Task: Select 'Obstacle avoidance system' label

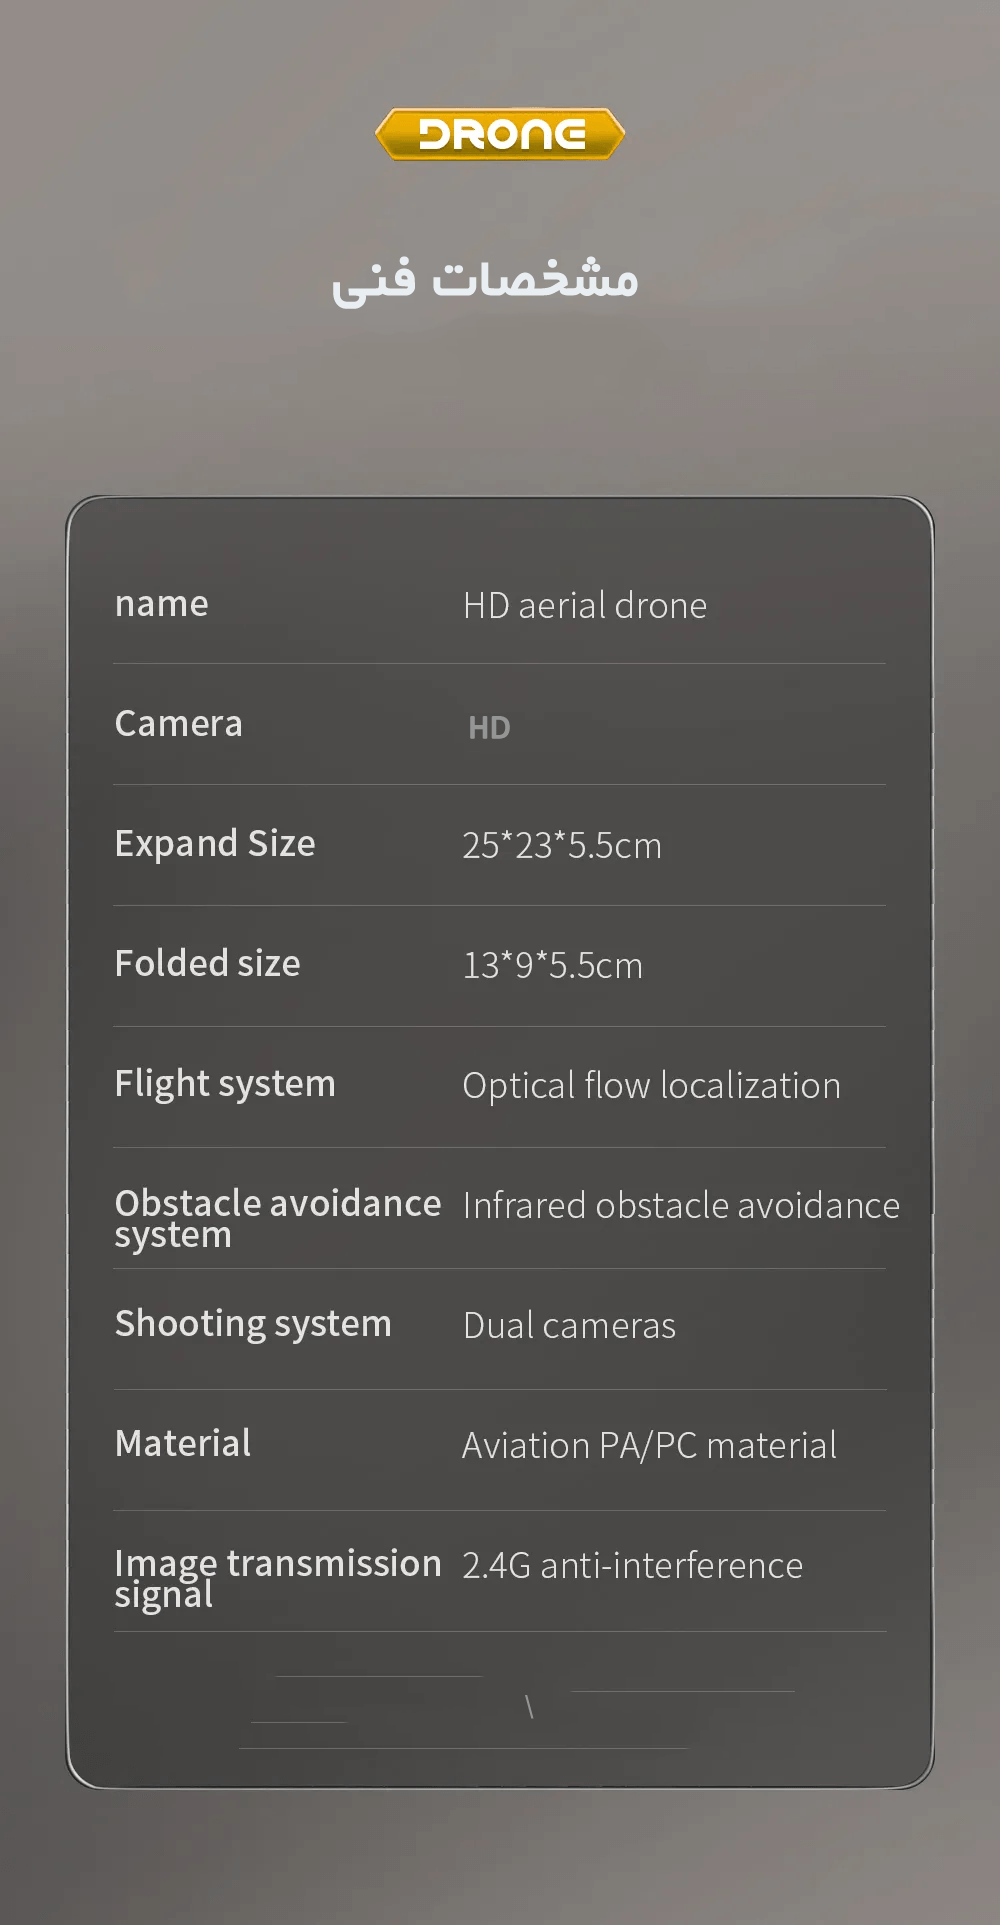Action: 278,1220
